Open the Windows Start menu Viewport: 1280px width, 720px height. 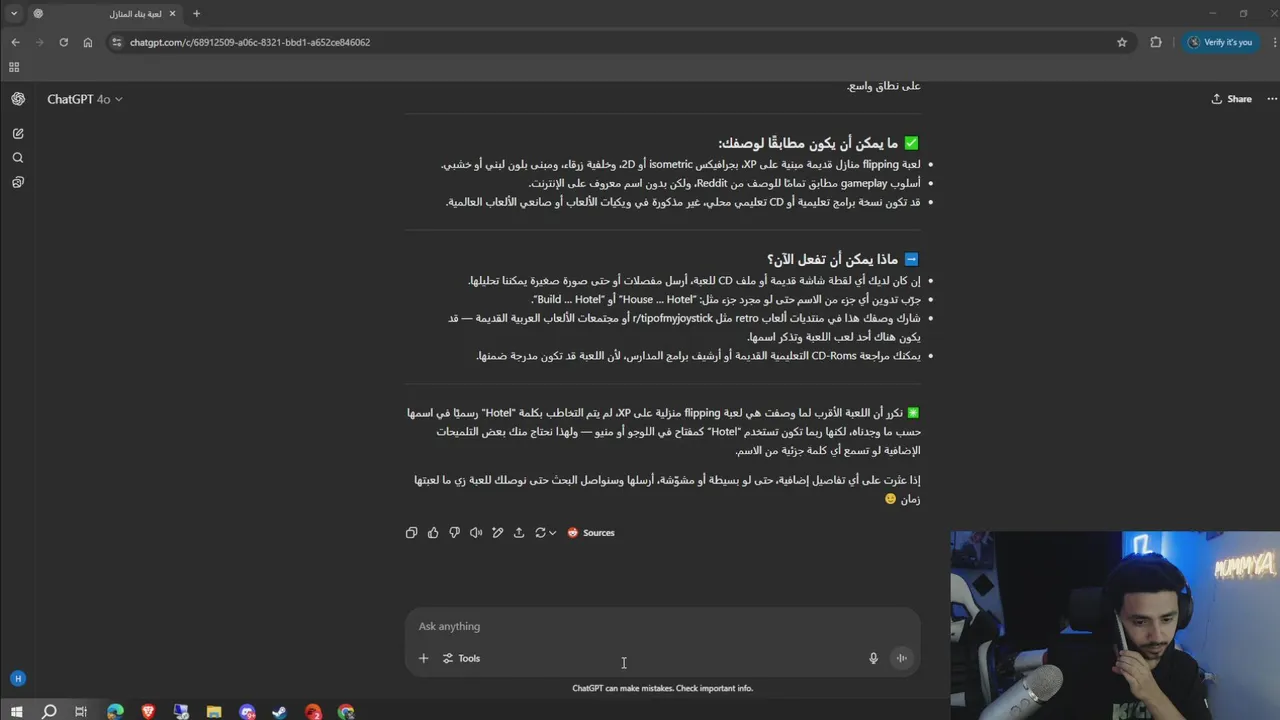coord(16,712)
